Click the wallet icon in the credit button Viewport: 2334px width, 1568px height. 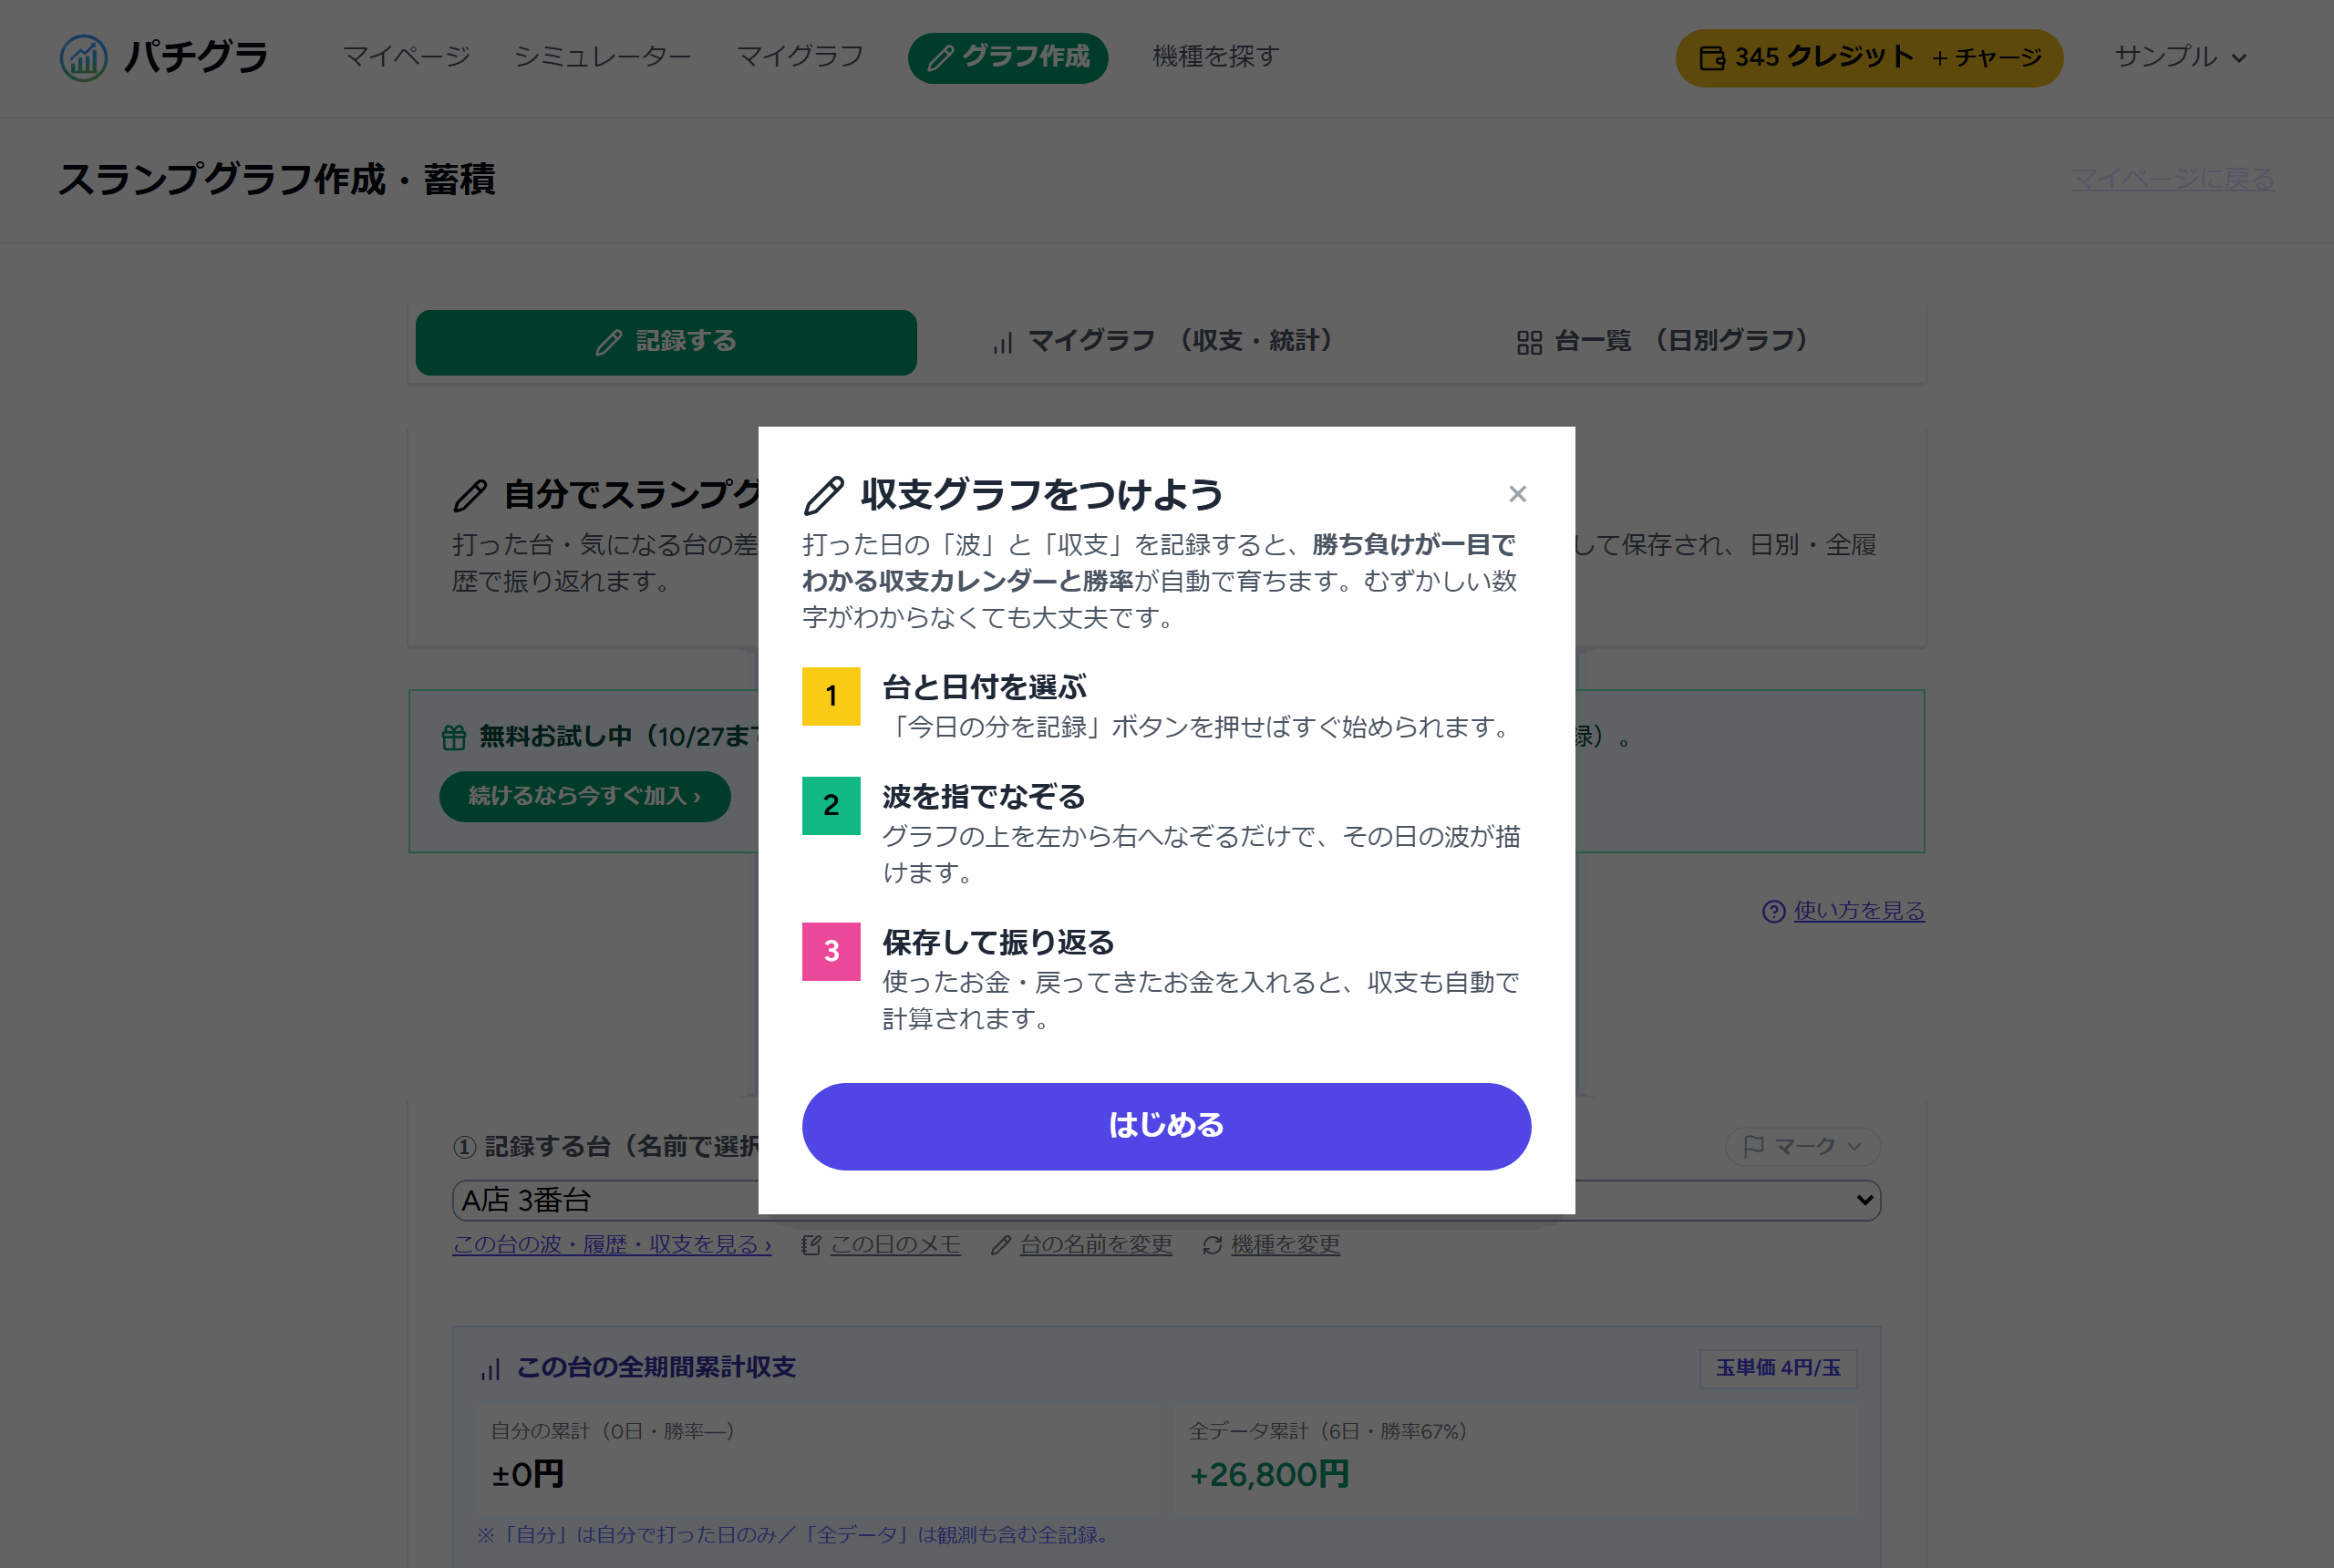[1712, 59]
